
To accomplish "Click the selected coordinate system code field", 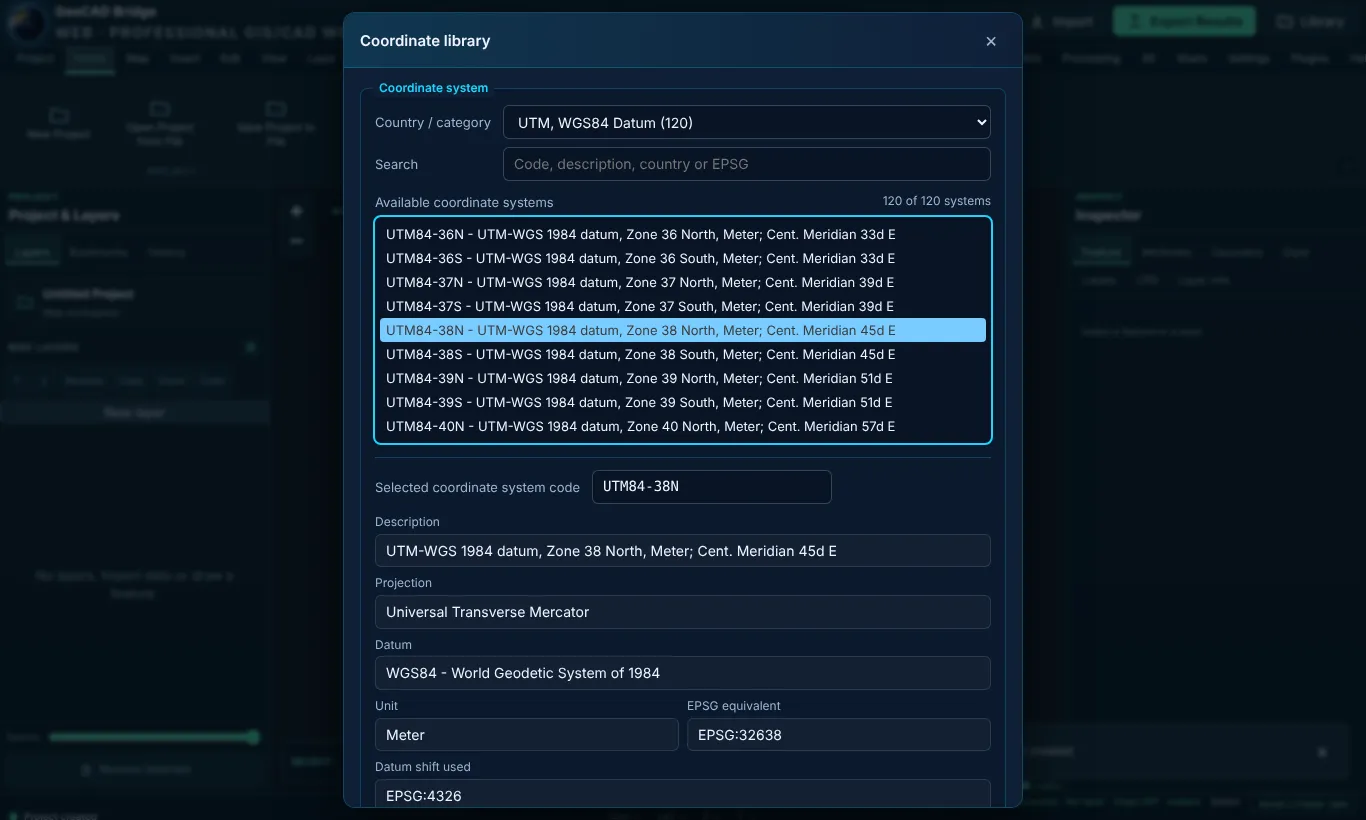I will tap(711, 487).
